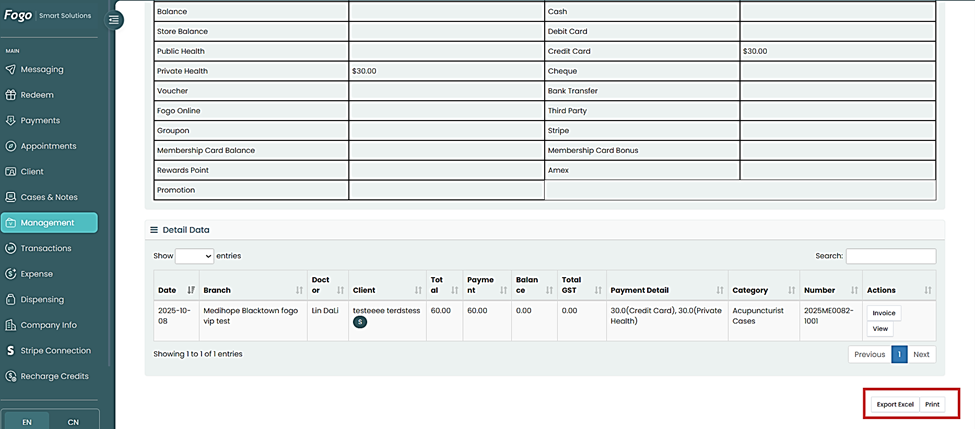Click the Messaging paper-plane icon in sidebar

click(11, 70)
